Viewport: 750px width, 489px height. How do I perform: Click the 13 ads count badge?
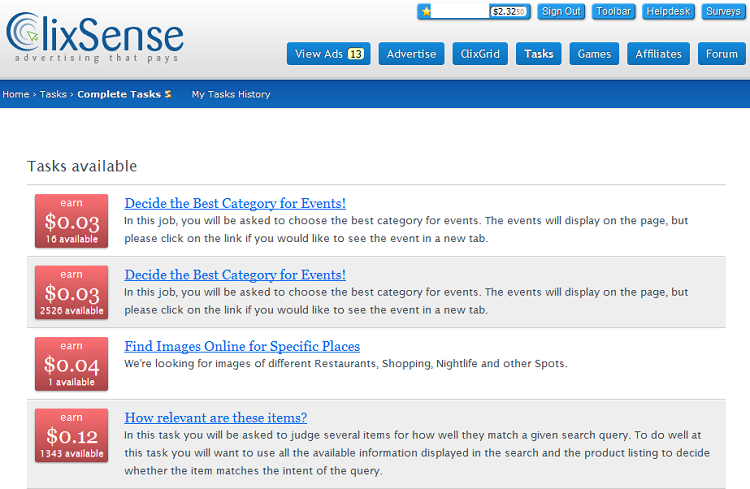coord(355,54)
